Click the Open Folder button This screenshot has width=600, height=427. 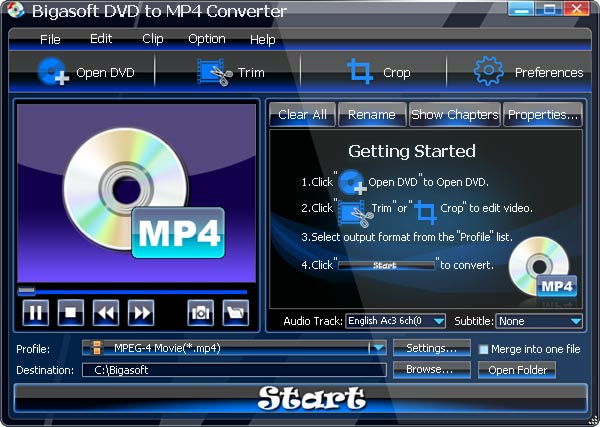tap(517, 370)
